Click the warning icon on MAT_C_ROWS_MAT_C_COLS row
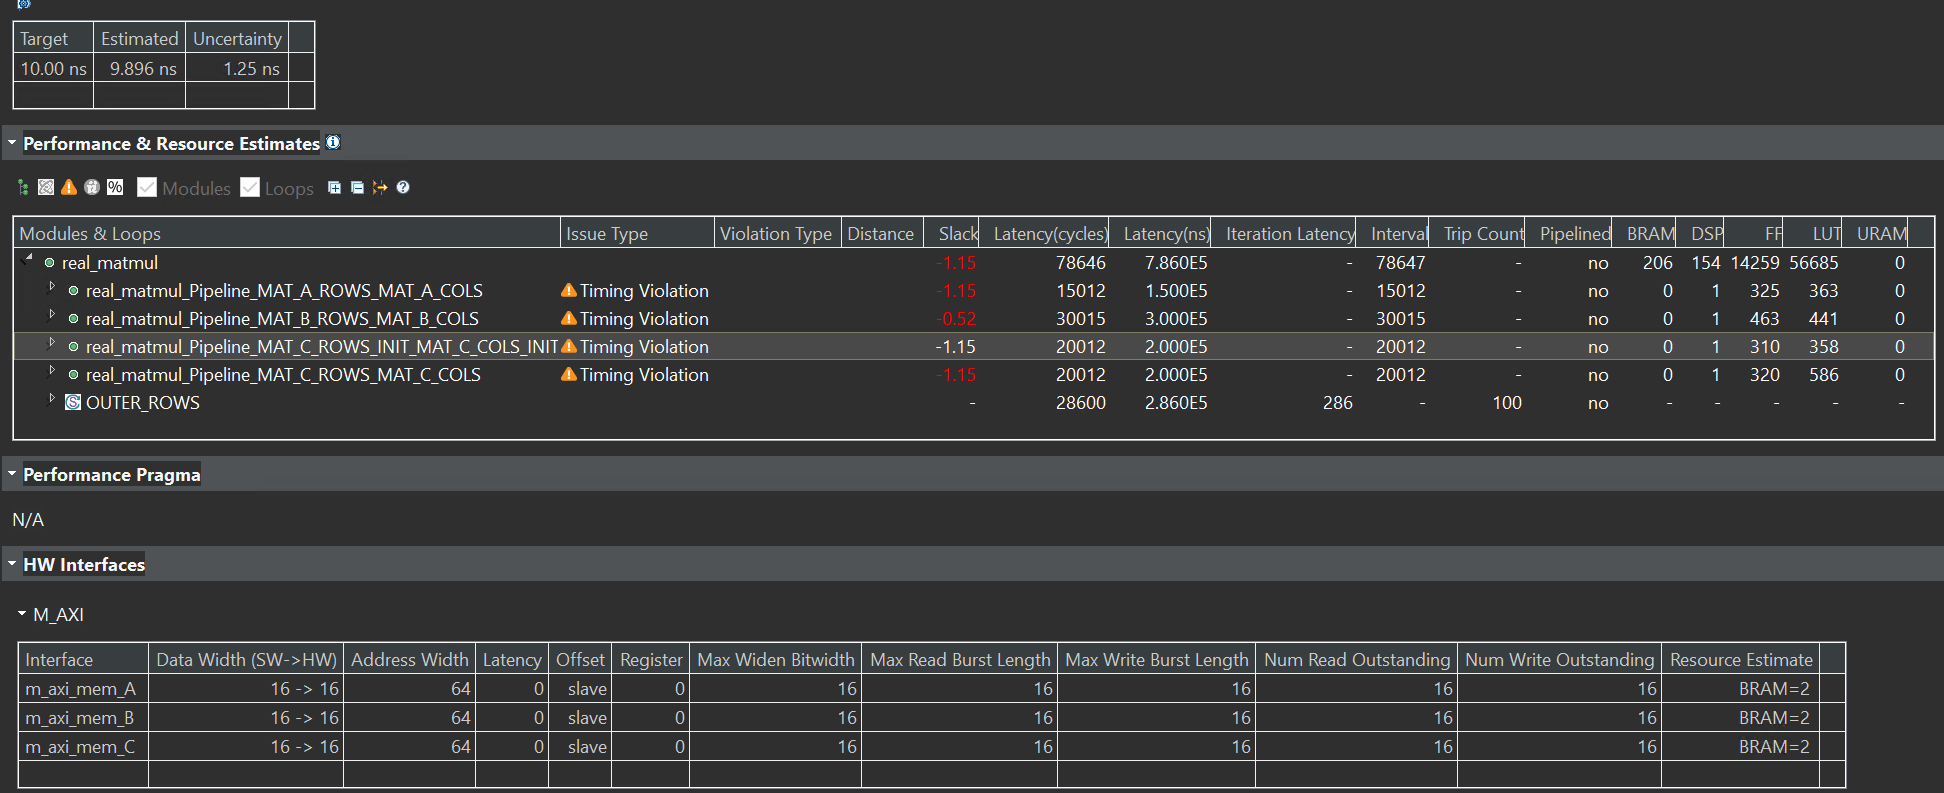 [x=569, y=374]
